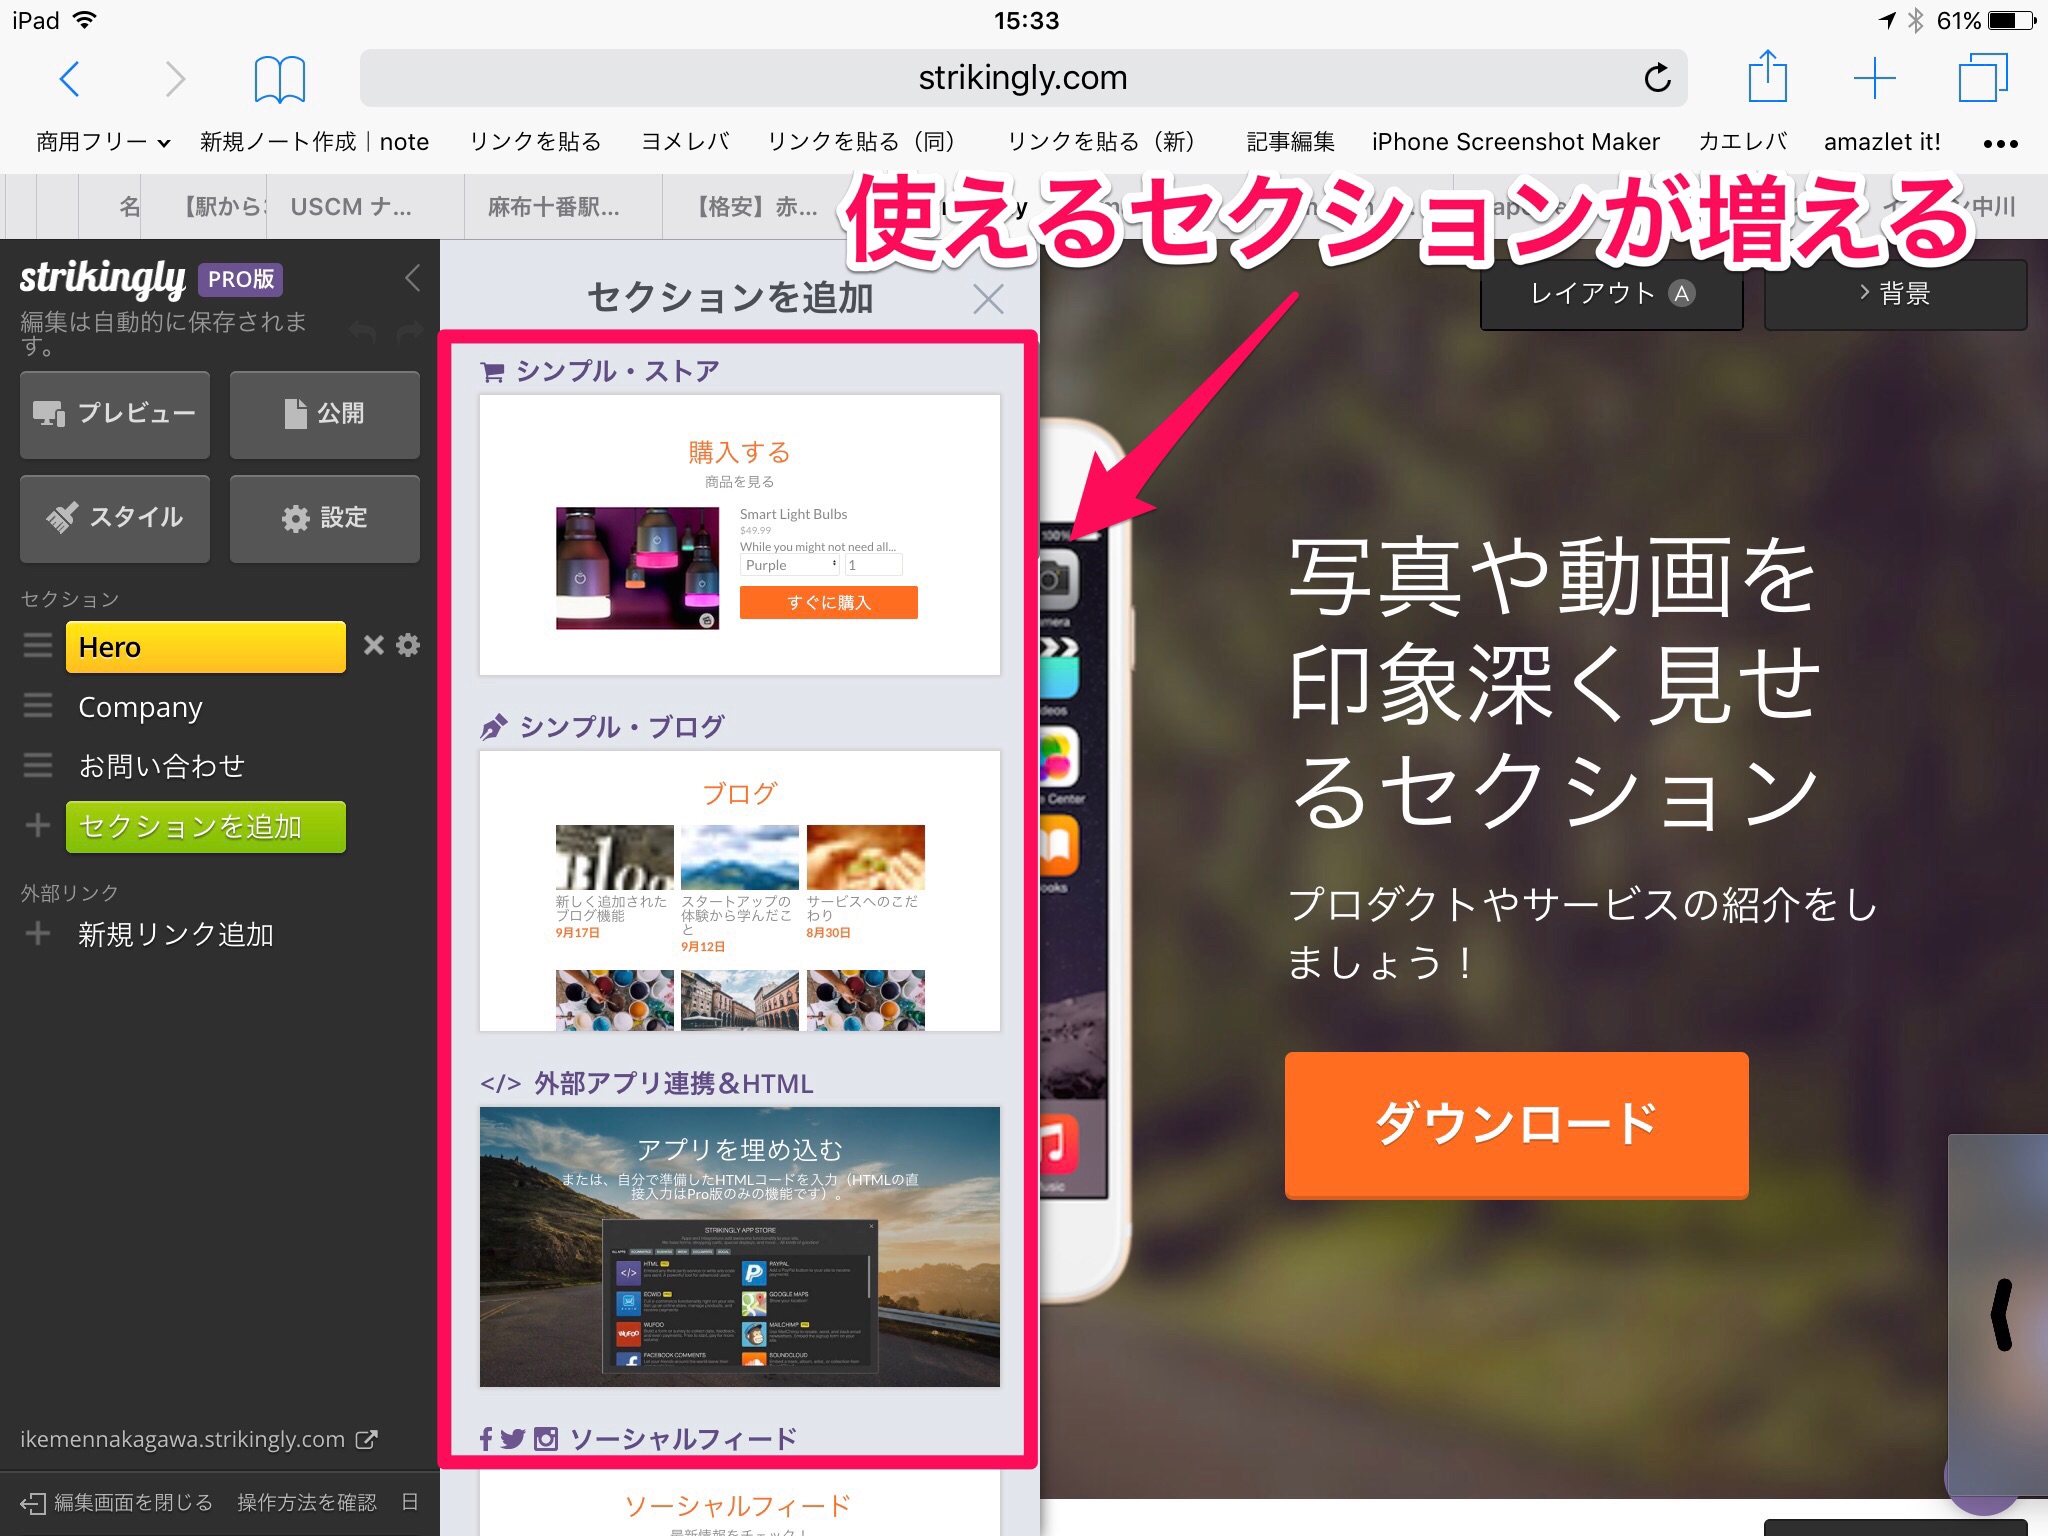
Task: Show all tabs overview icon
Action: coord(1982,78)
